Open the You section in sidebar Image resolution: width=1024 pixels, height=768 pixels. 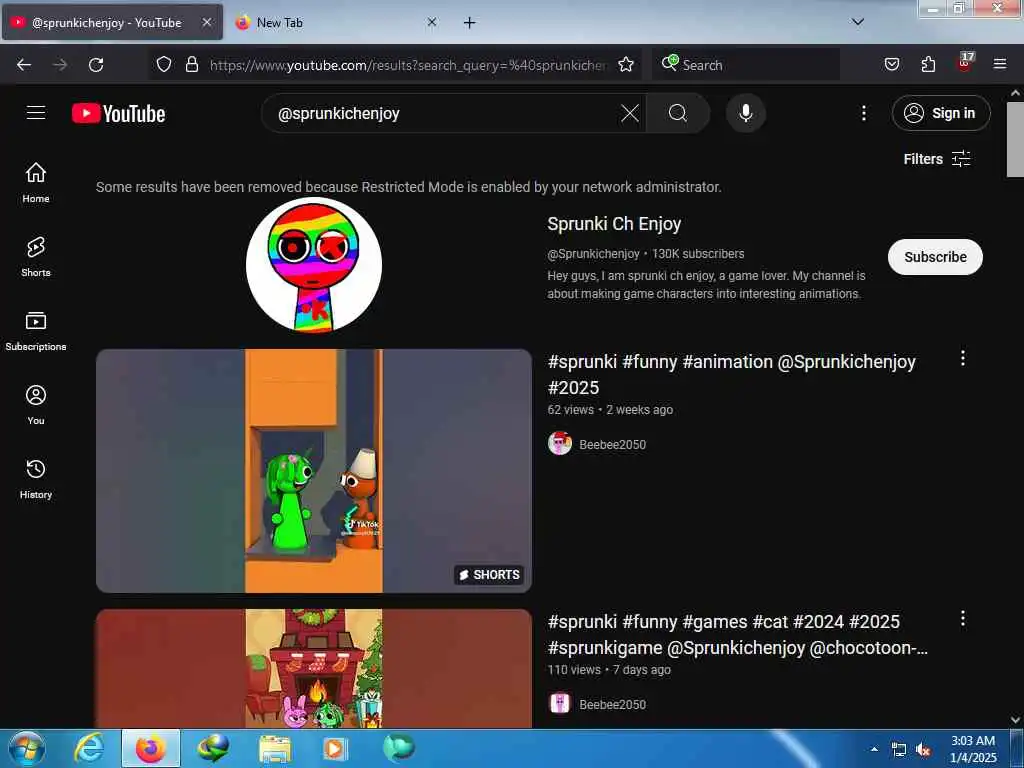36,405
